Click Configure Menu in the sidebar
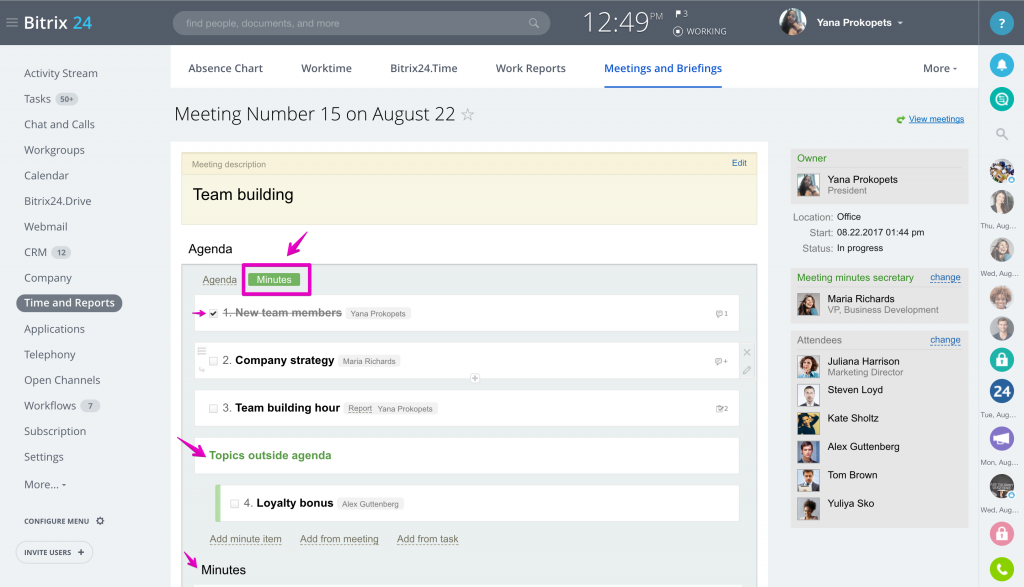This screenshot has width=1024, height=587. pyautogui.click(x=56, y=521)
